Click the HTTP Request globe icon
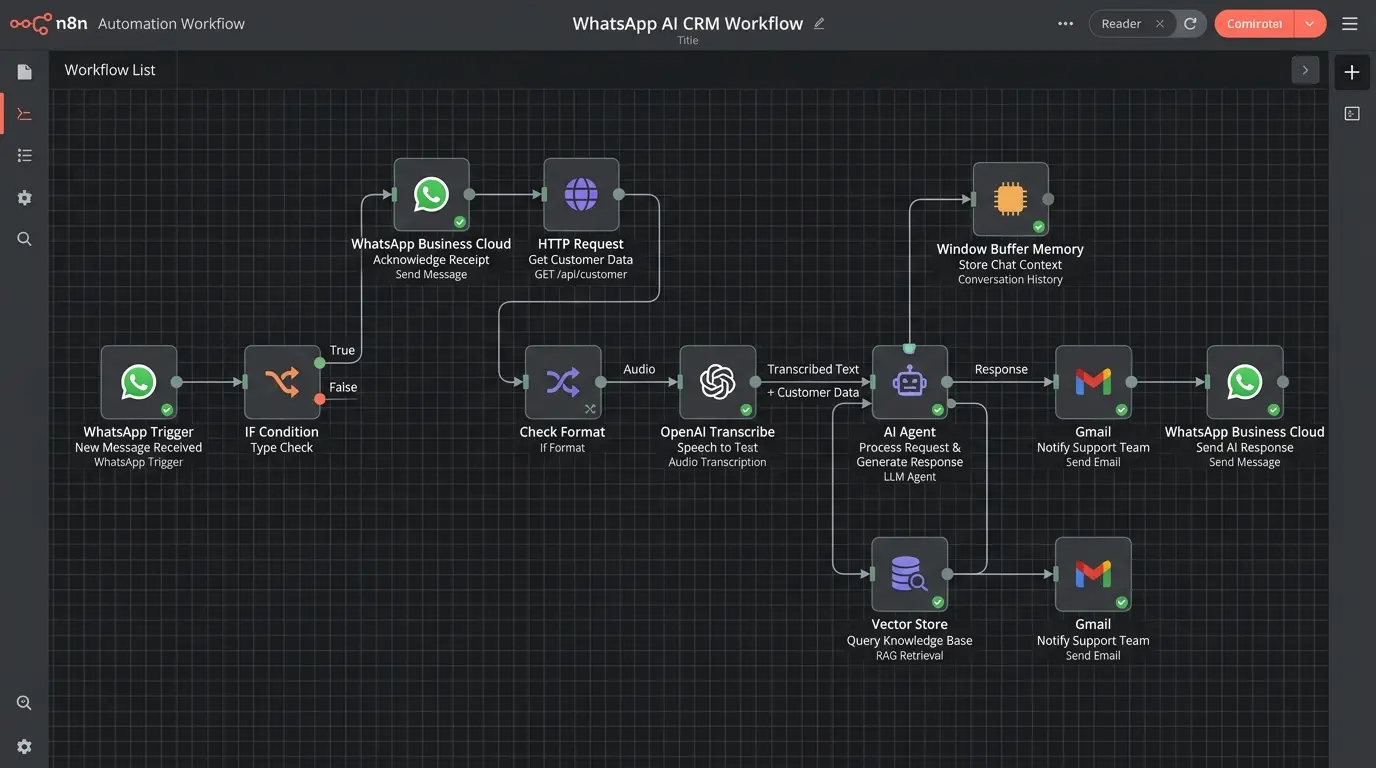1376x768 pixels. (x=581, y=193)
